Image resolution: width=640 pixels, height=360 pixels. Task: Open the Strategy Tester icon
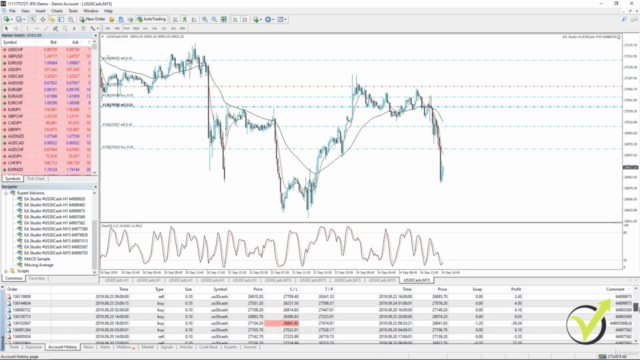click(x=71, y=19)
